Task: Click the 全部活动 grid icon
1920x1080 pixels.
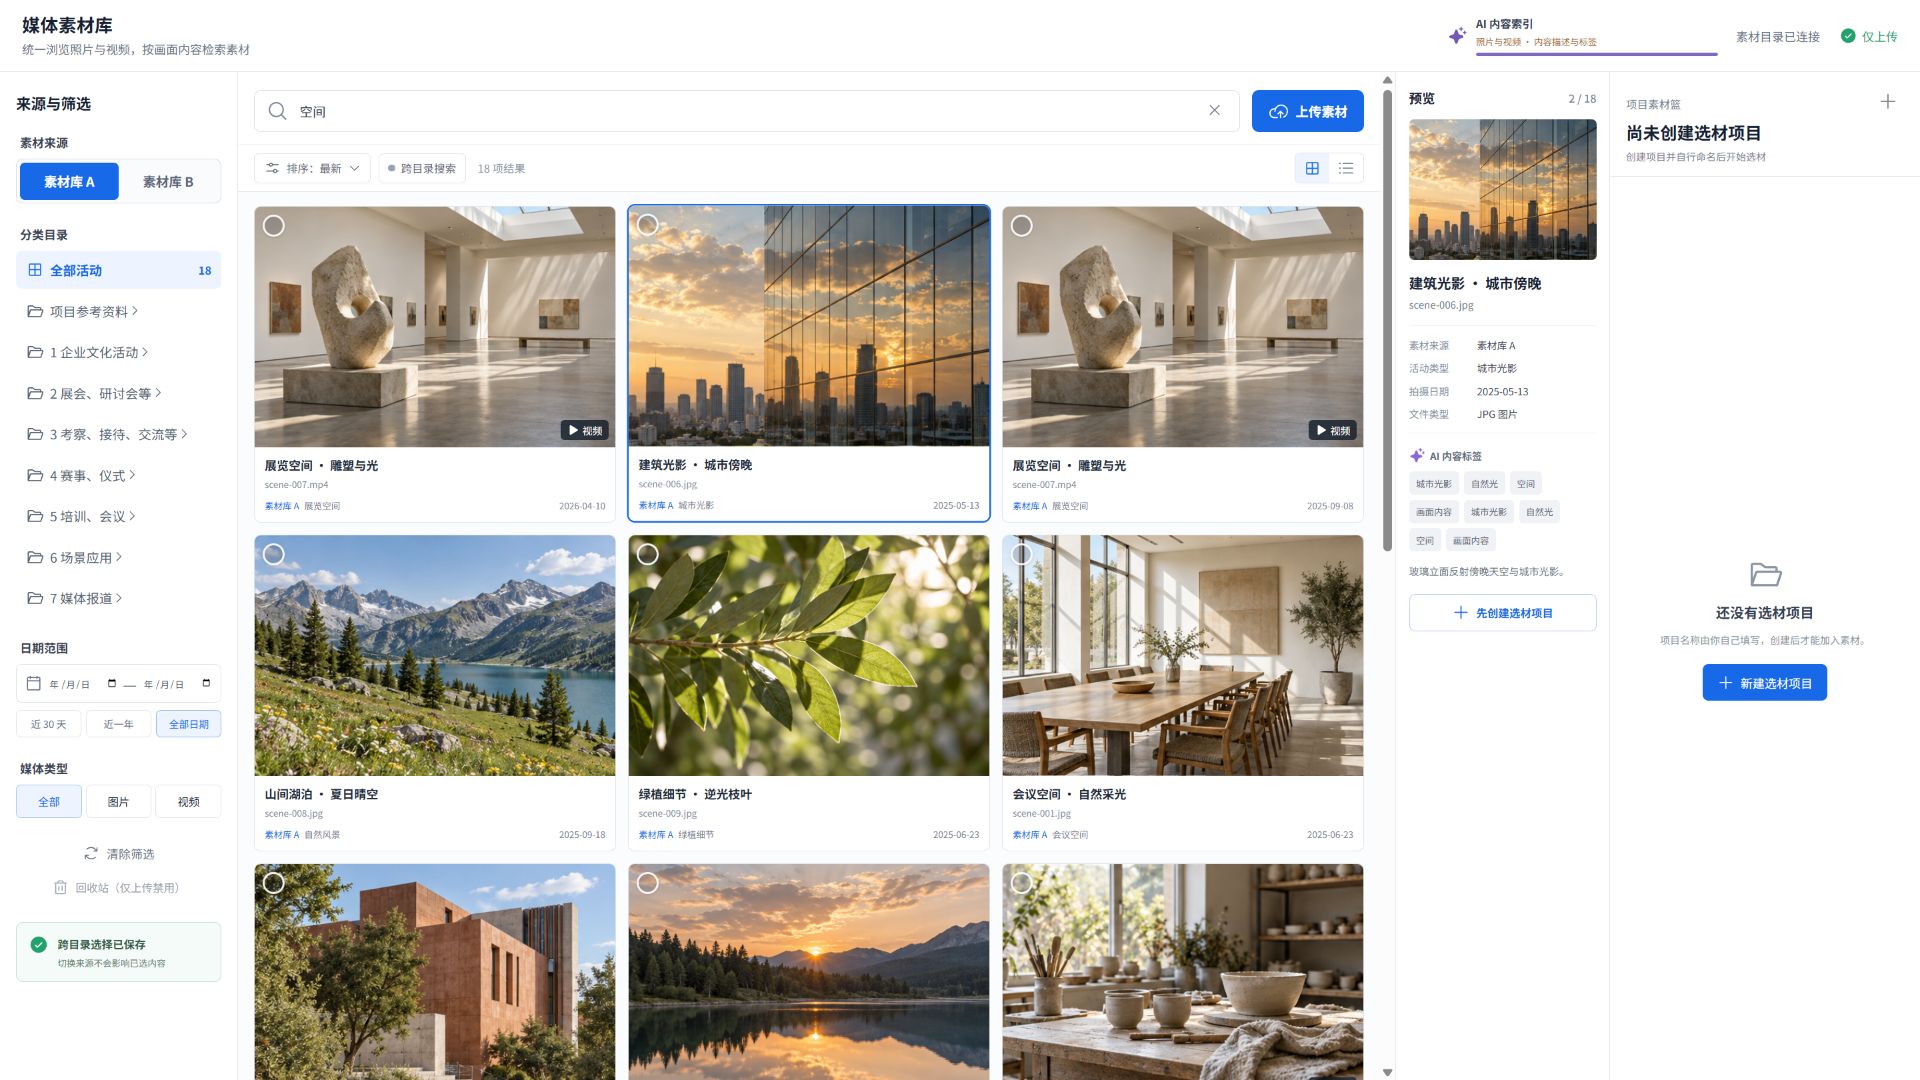Action: (x=35, y=270)
